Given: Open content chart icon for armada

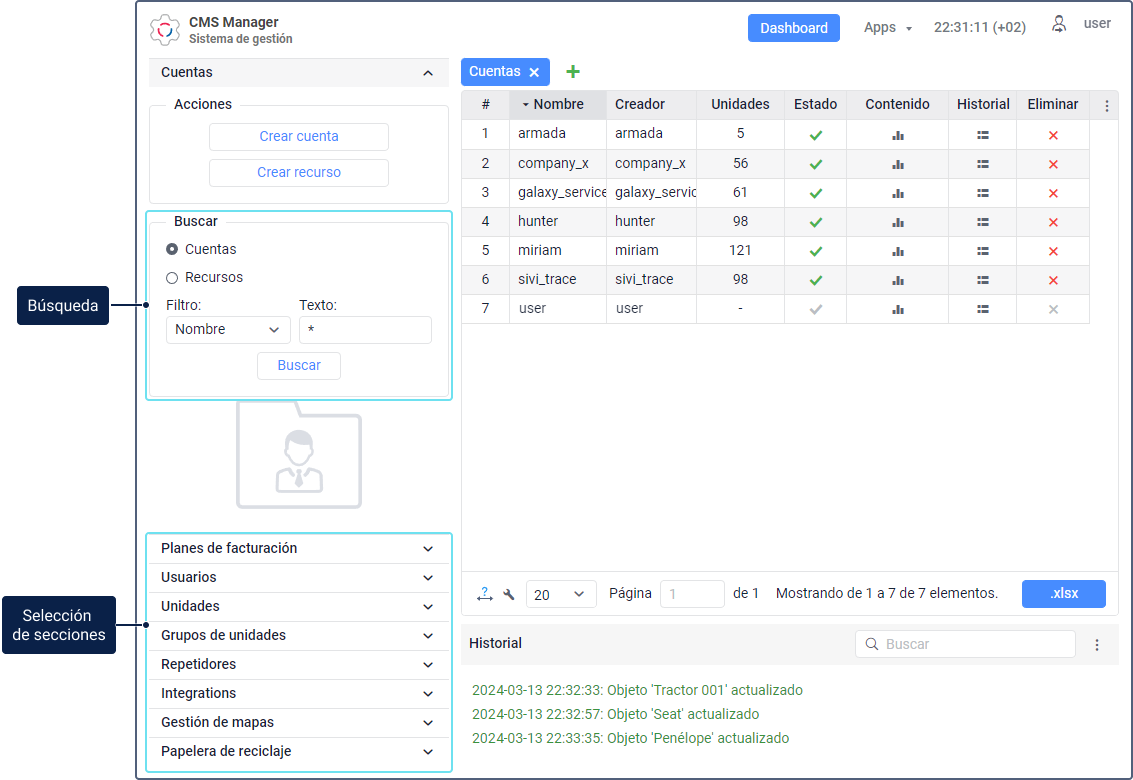Looking at the screenshot, I should coord(897,135).
